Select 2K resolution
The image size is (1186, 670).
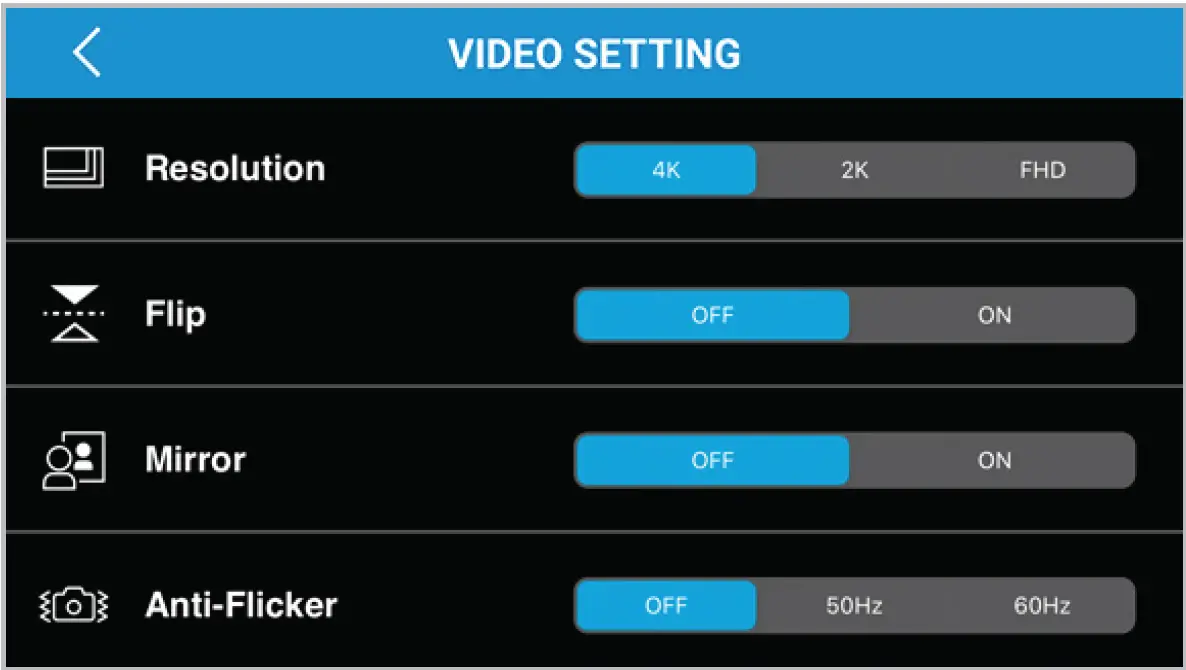tap(854, 170)
